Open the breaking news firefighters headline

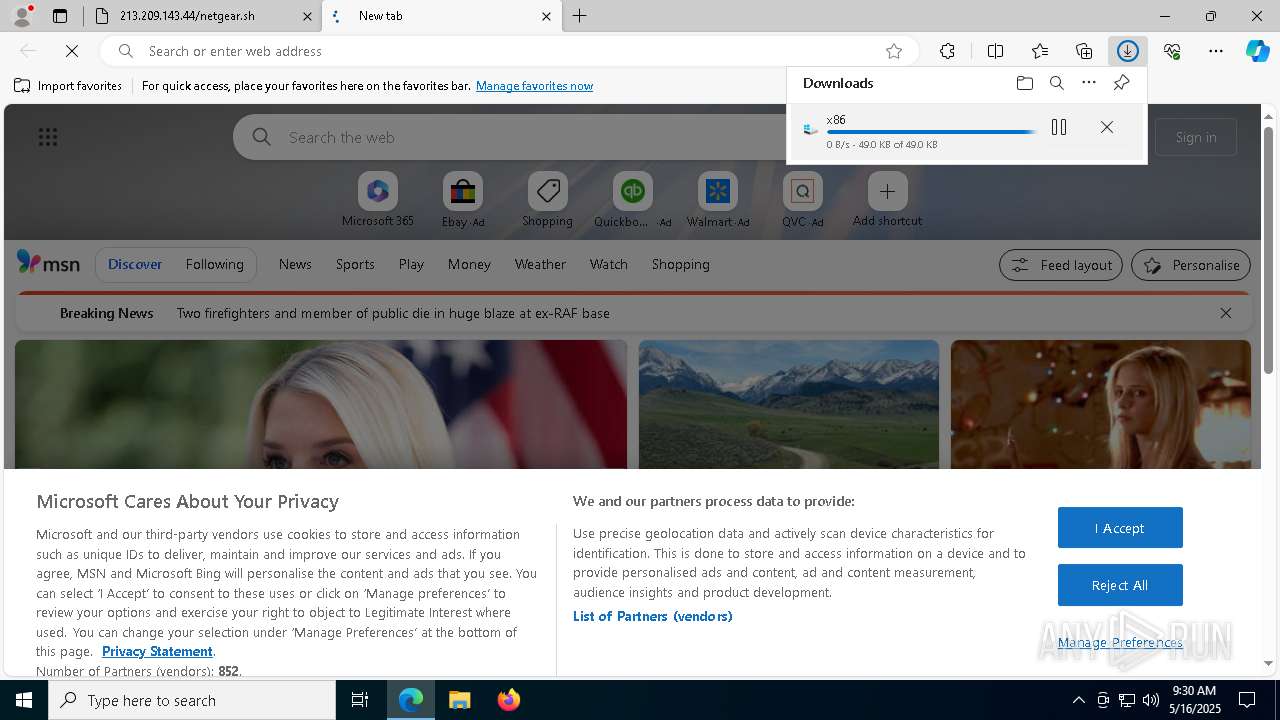[393, 313]
